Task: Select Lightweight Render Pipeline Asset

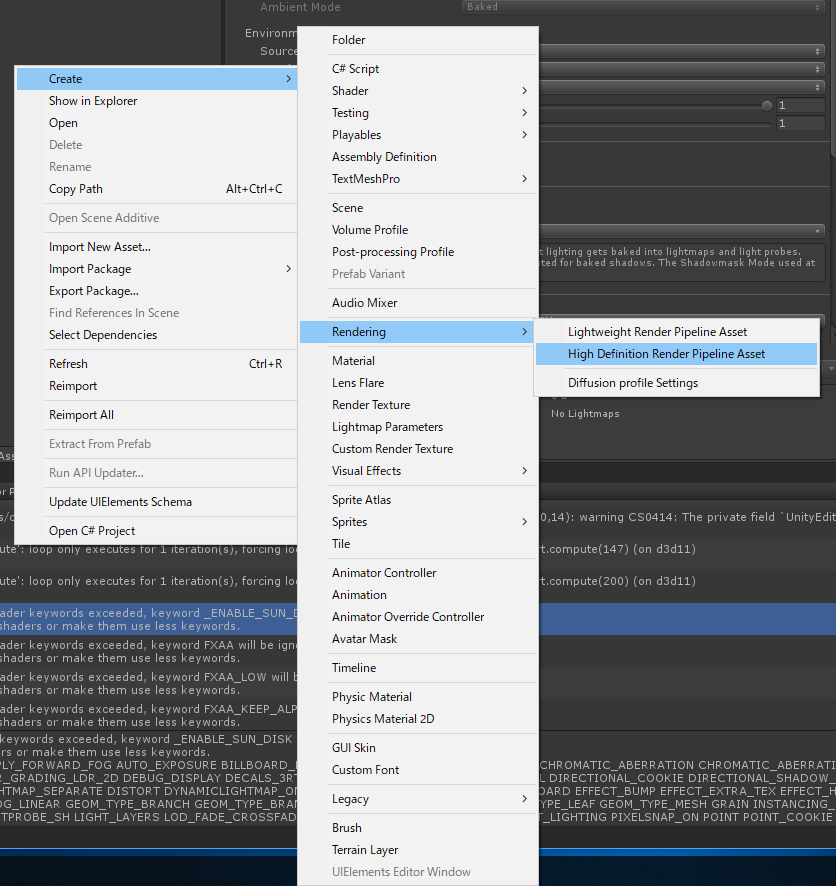Action: pos(676,332)
